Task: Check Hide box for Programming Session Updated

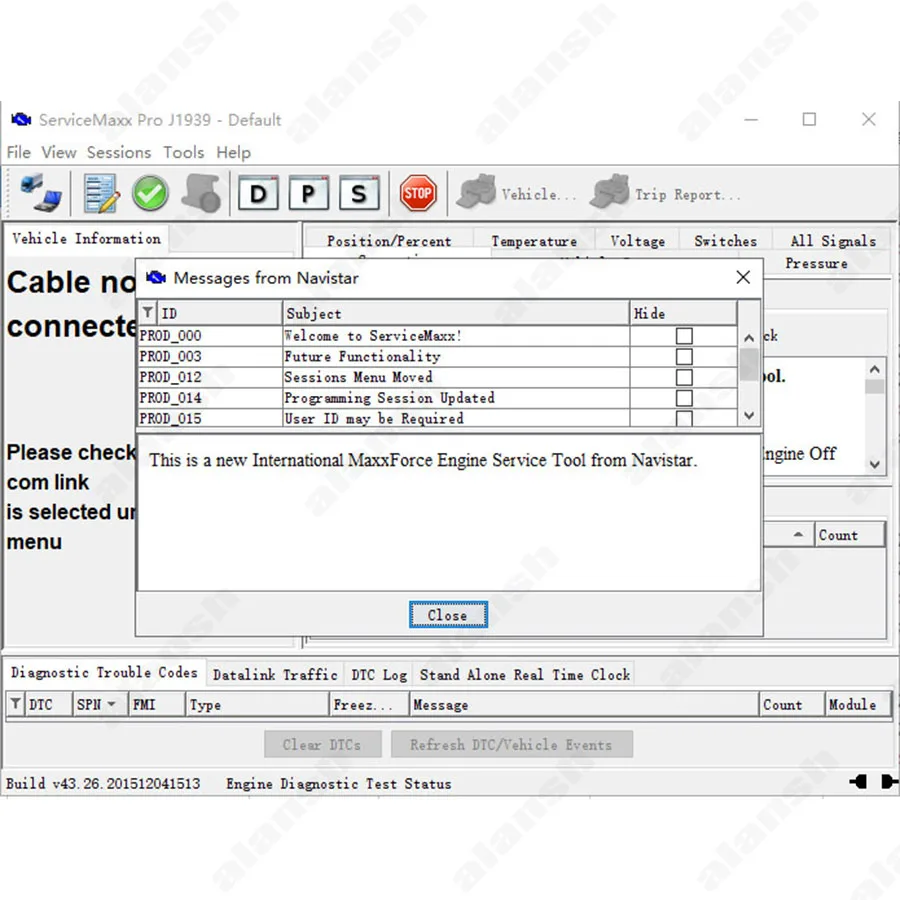Action: 684,398
